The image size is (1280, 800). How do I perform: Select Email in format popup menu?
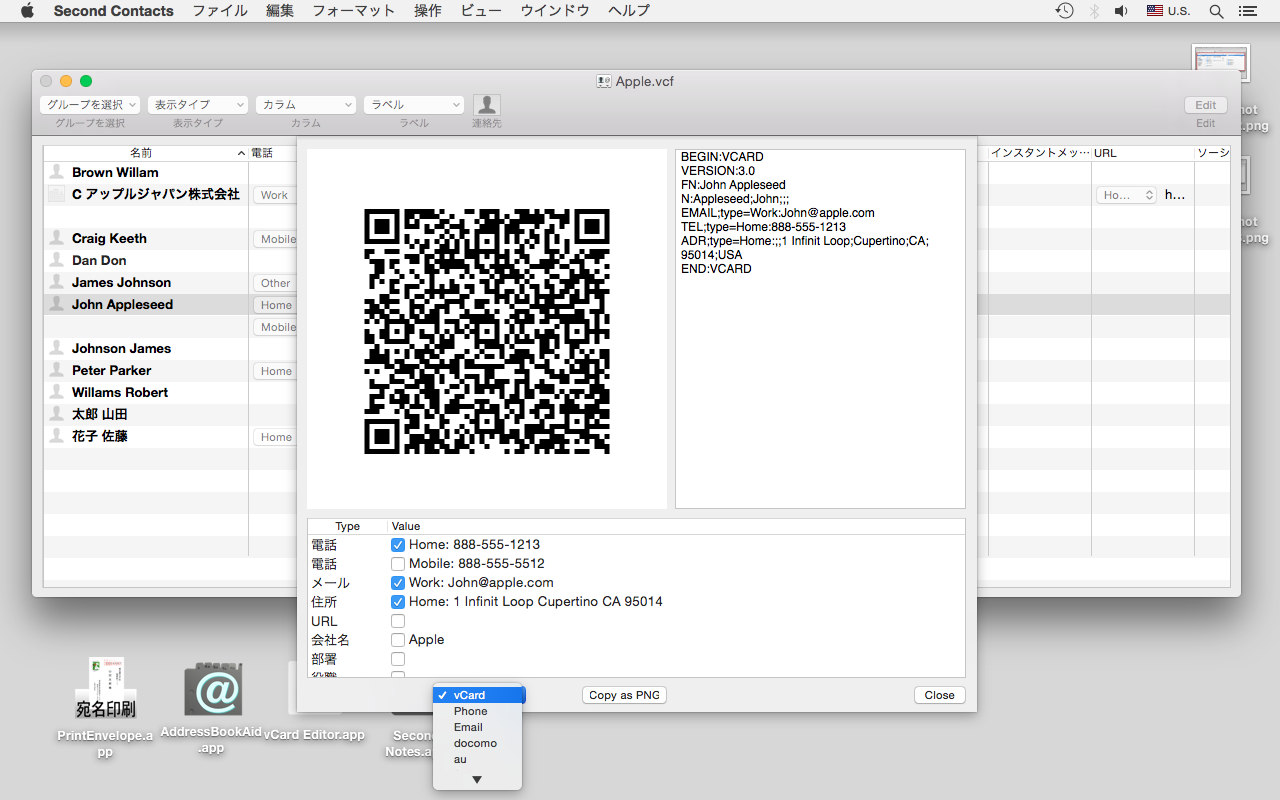478,727
